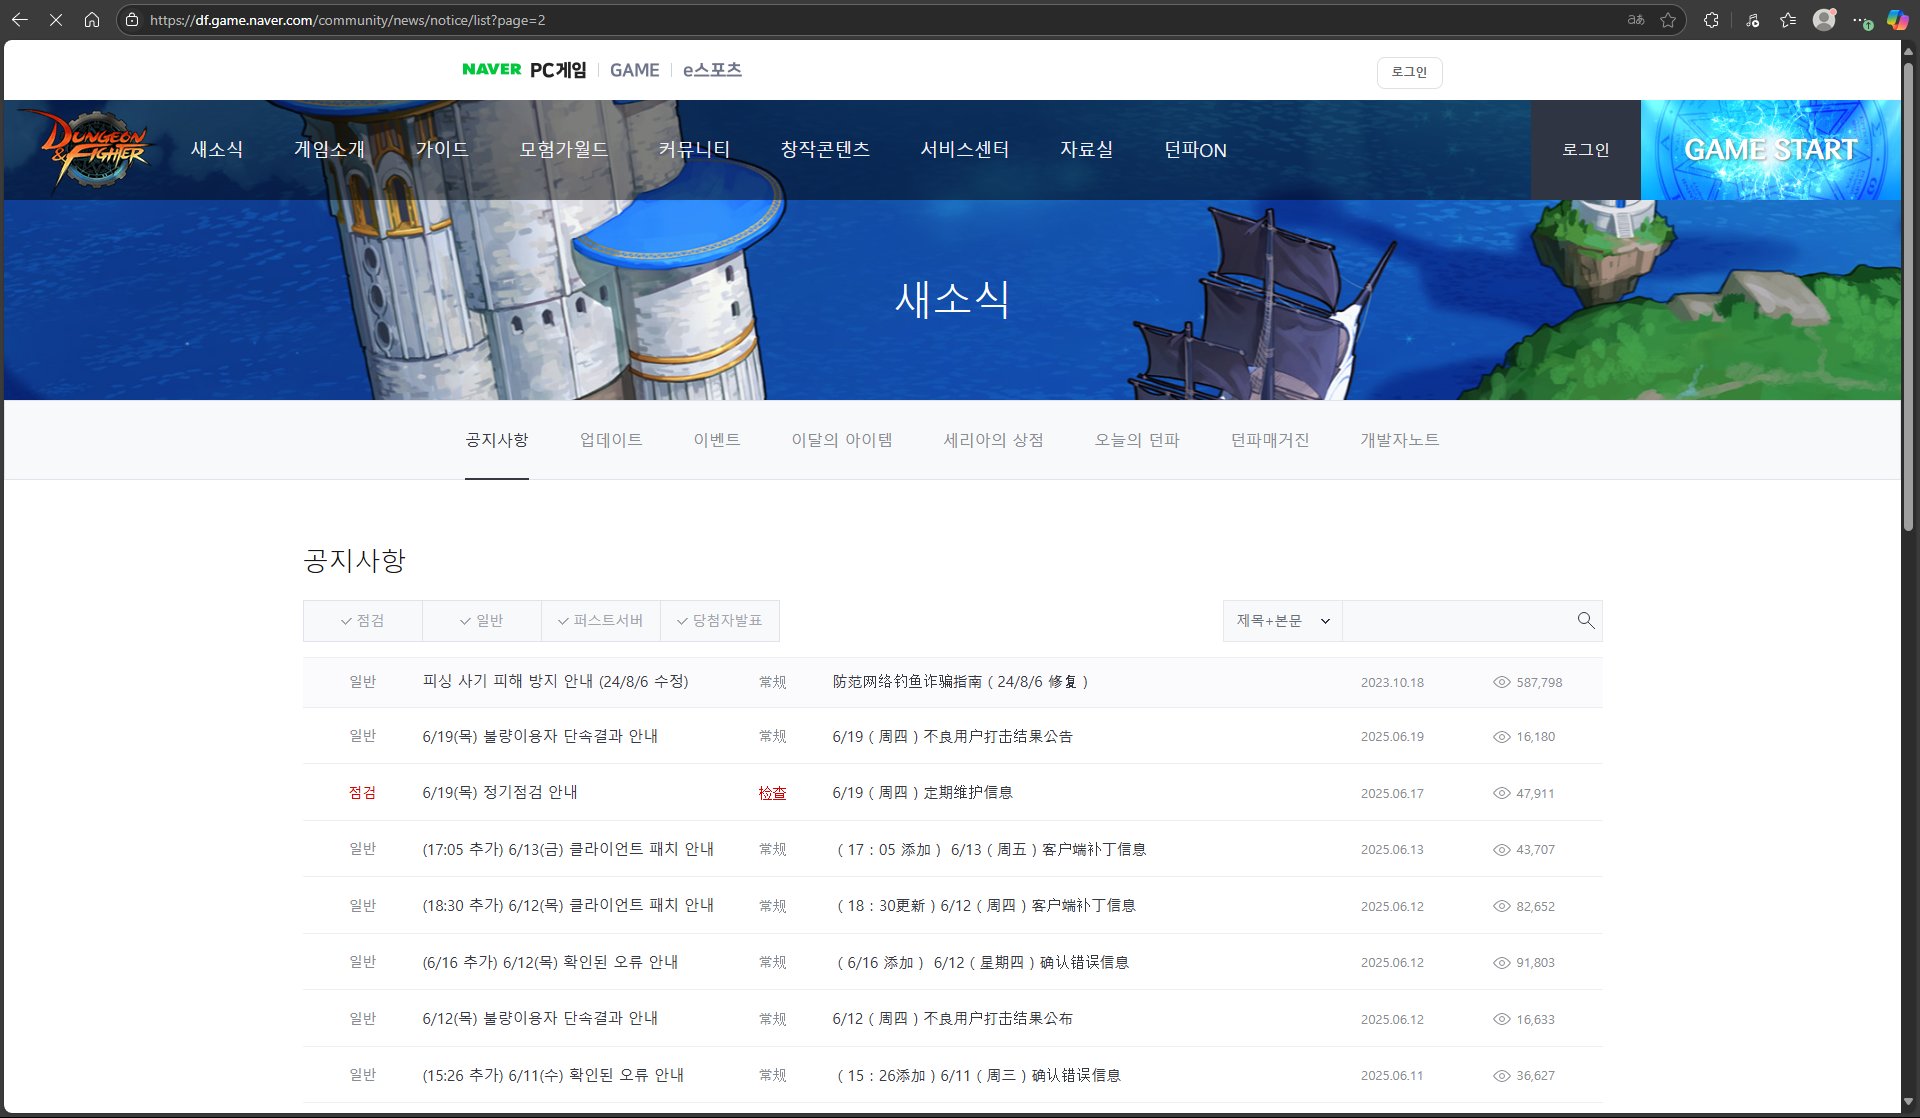The image size is (1920, 1118).
Task: Click the browser back arrow
Action: tap(19, 20)
